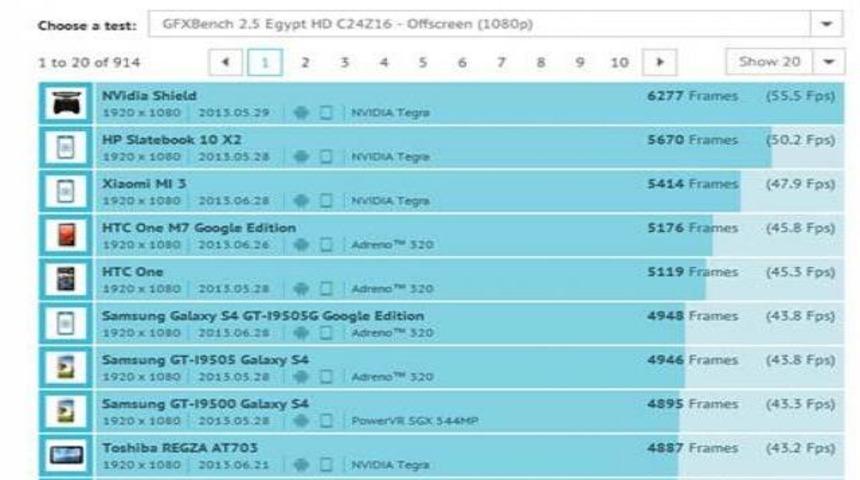Open the HTC One M7 Google Edition thumbnail
Image resolution: width=860 pixels, height=480 pixels.
tap(66, 235)
